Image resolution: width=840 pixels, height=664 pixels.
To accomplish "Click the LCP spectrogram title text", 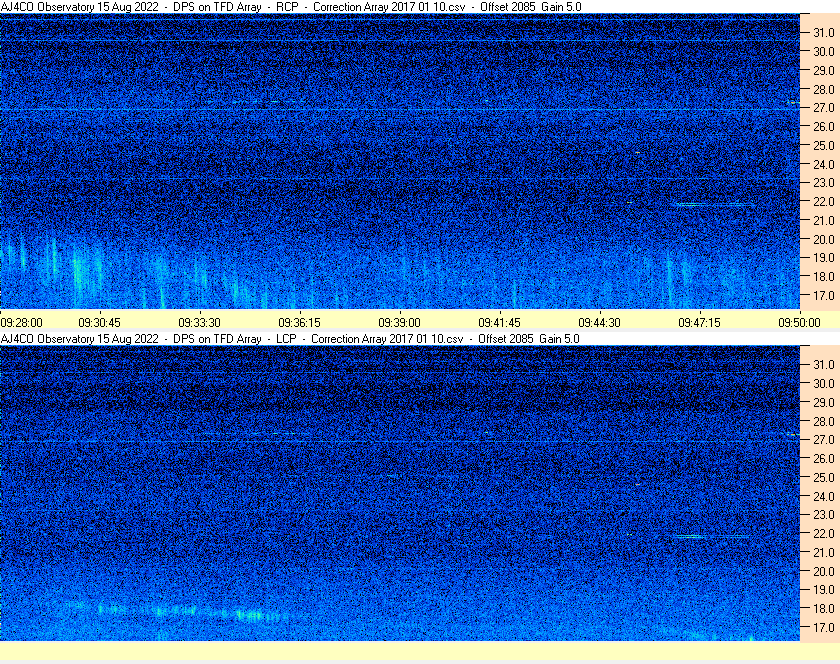I will point(290,339).
